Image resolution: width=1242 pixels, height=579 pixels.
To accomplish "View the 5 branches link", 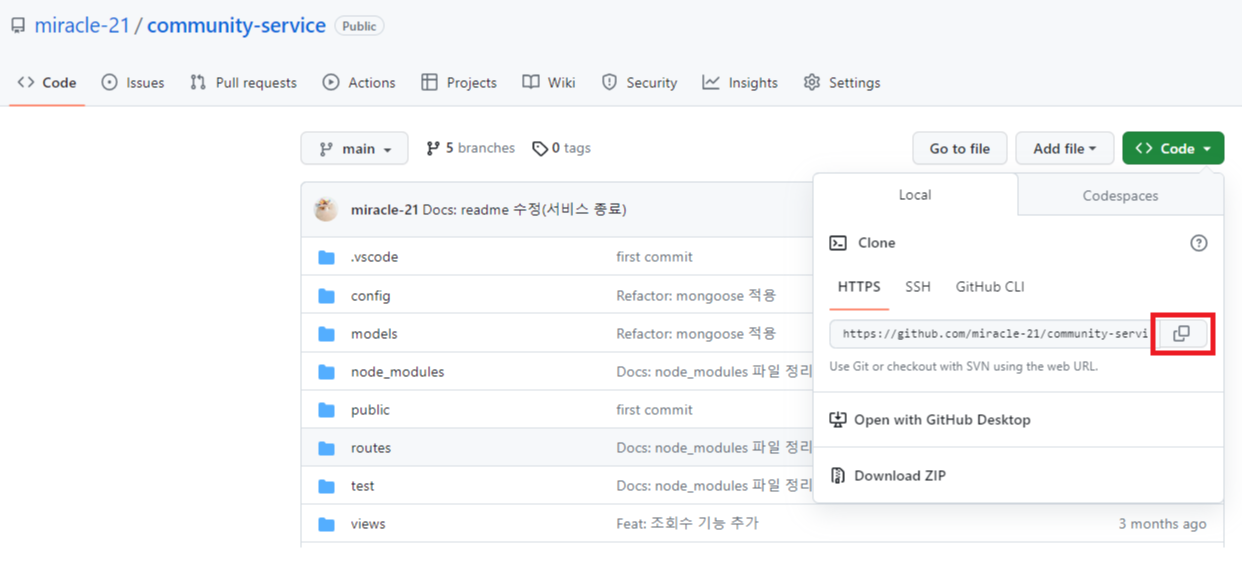I will (470, 148).
